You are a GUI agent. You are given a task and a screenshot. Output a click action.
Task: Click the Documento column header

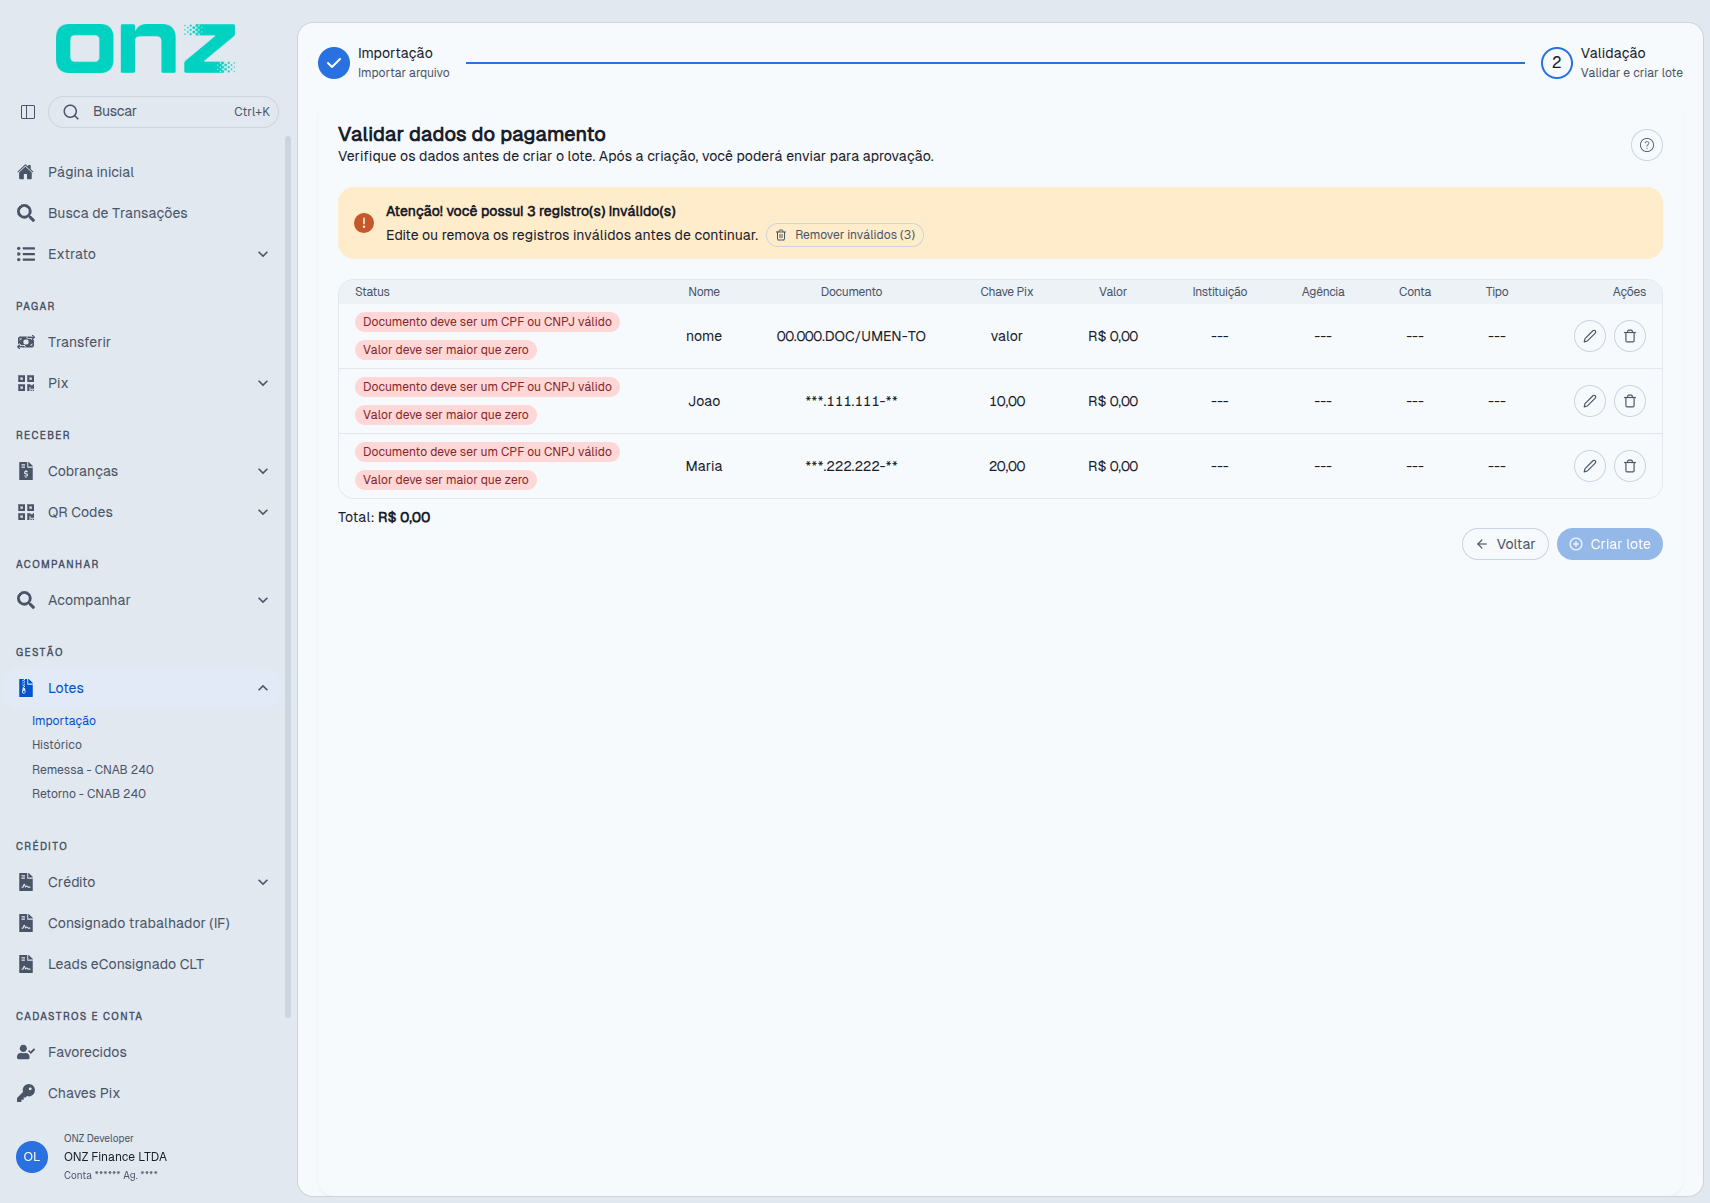click(x=851, y=292)
